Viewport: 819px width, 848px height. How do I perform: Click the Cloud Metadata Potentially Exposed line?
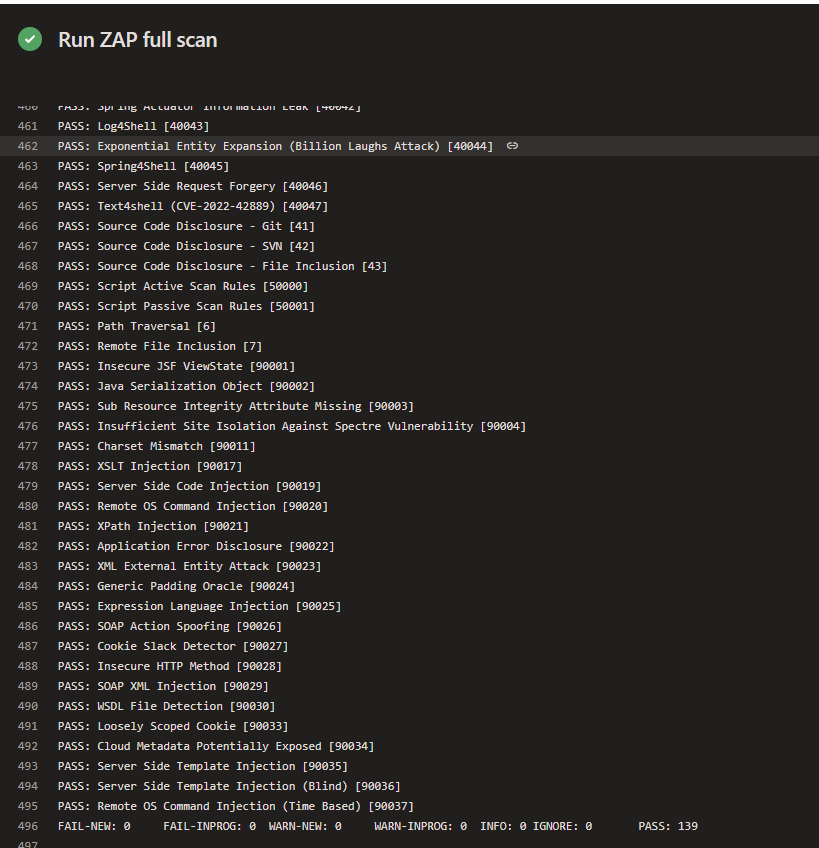click(216, 746)
